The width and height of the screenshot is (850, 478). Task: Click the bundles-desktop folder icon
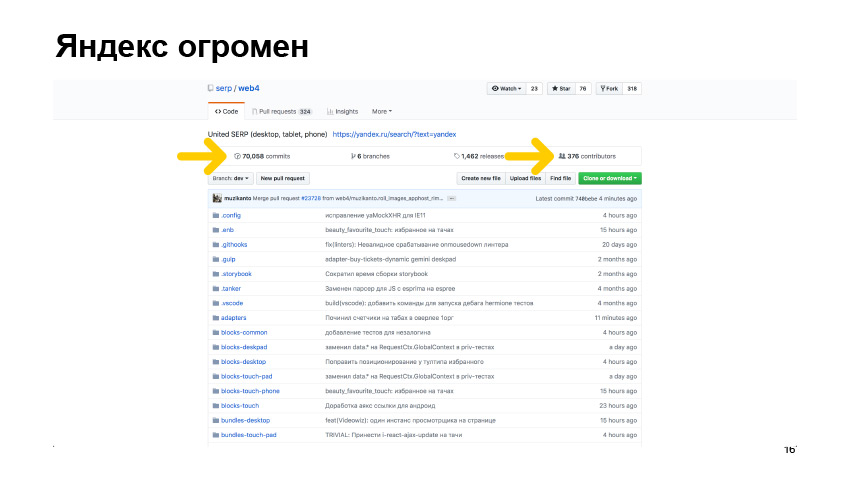pos(216,420)
